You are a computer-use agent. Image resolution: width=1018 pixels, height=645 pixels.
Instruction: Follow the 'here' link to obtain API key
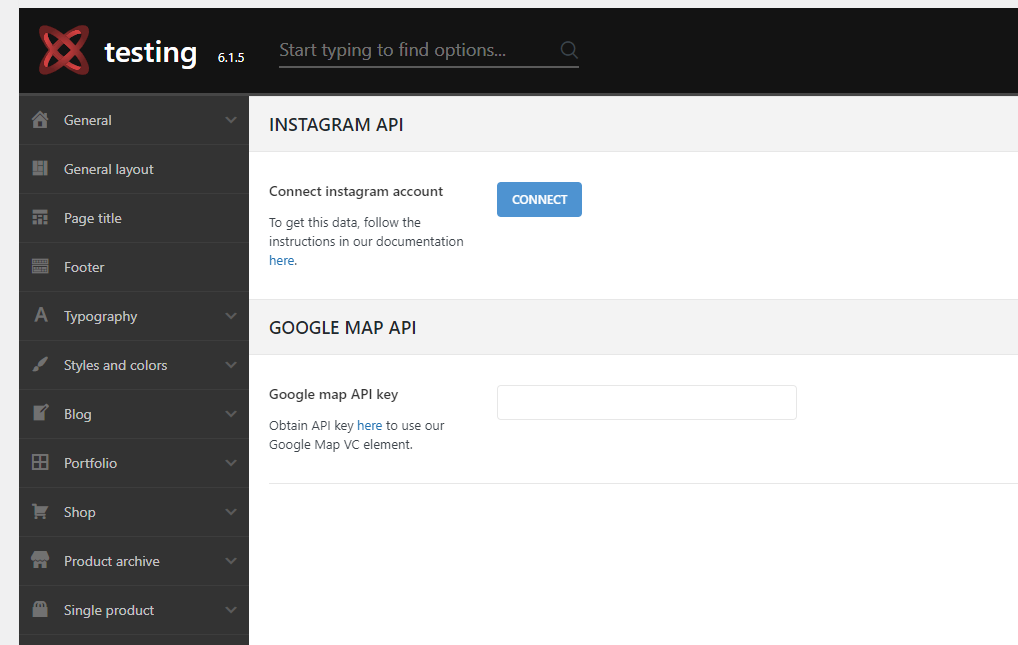369,425
